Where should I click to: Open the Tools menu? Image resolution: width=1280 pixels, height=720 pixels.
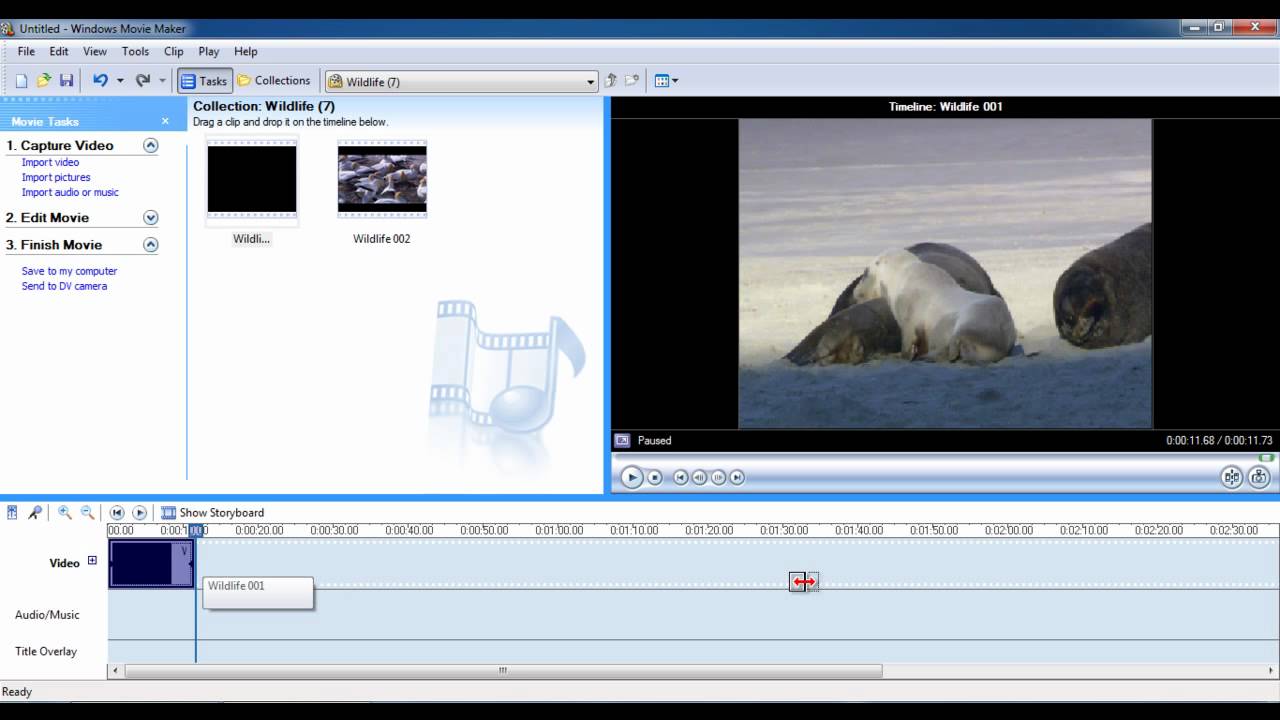click(135, 52)
